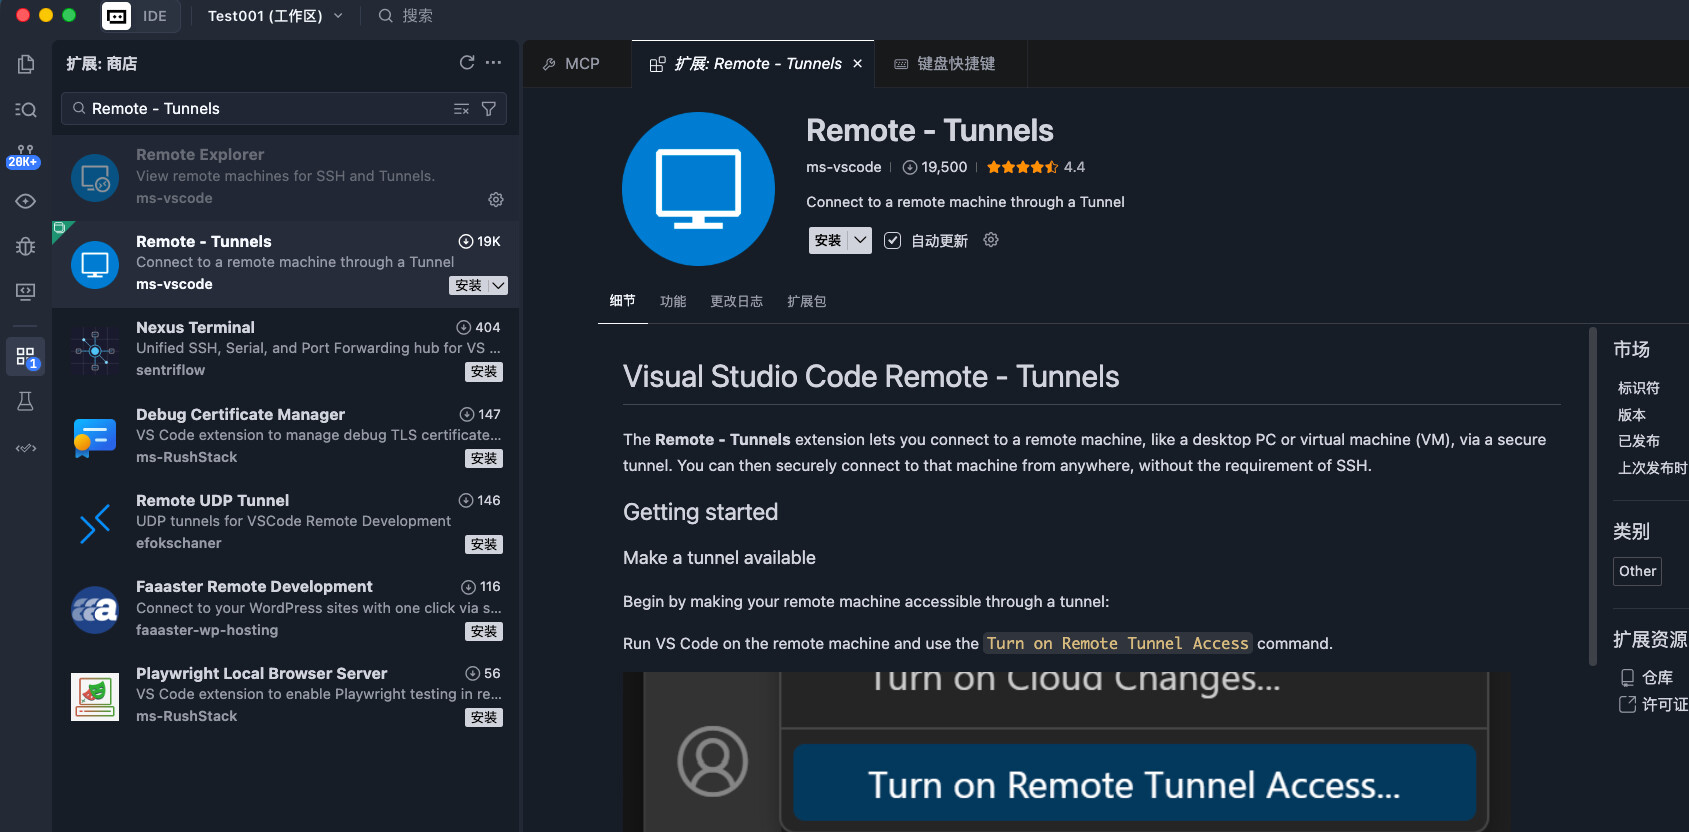
Task: Open the Testing flask icon
Action: coord(26,402)
